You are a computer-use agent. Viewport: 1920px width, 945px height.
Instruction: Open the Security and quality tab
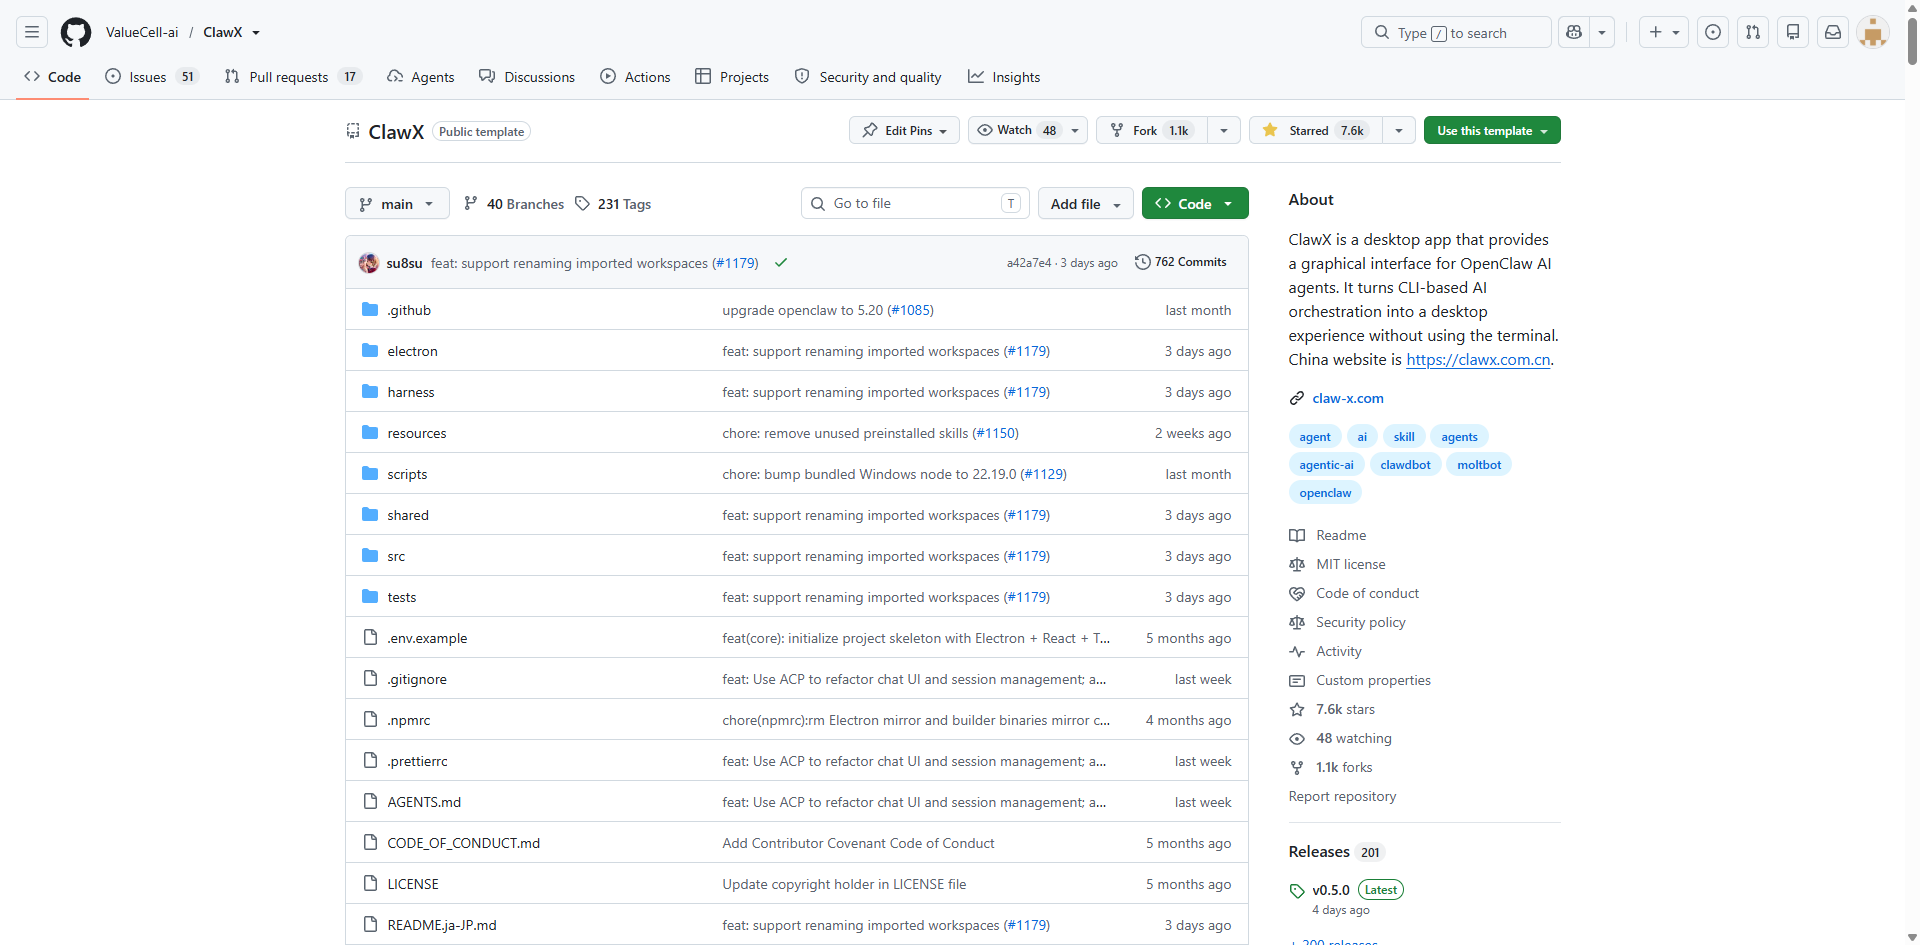pyautogui.click(x=868, y=77)
